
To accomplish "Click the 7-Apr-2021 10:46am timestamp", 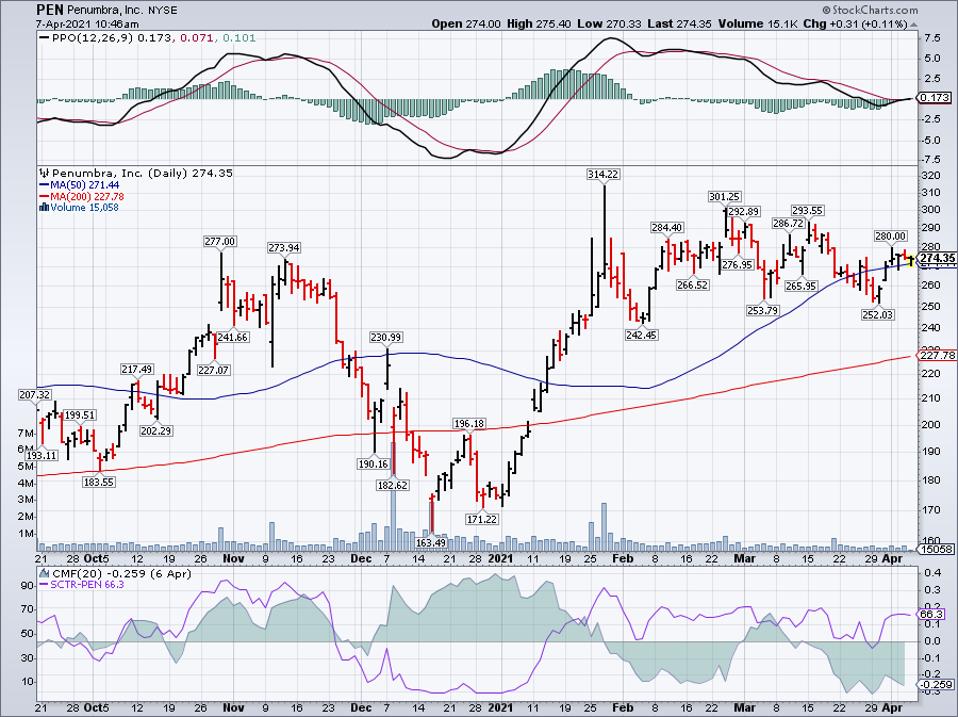I will (x=87, y=24).
